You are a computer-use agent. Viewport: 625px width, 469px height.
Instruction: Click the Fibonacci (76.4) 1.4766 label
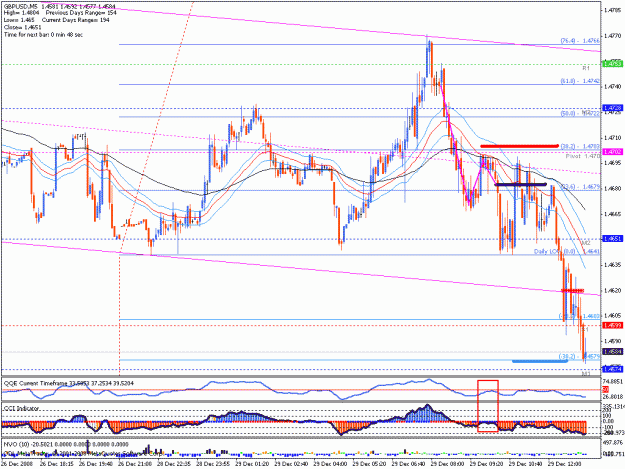coord(580,41)
